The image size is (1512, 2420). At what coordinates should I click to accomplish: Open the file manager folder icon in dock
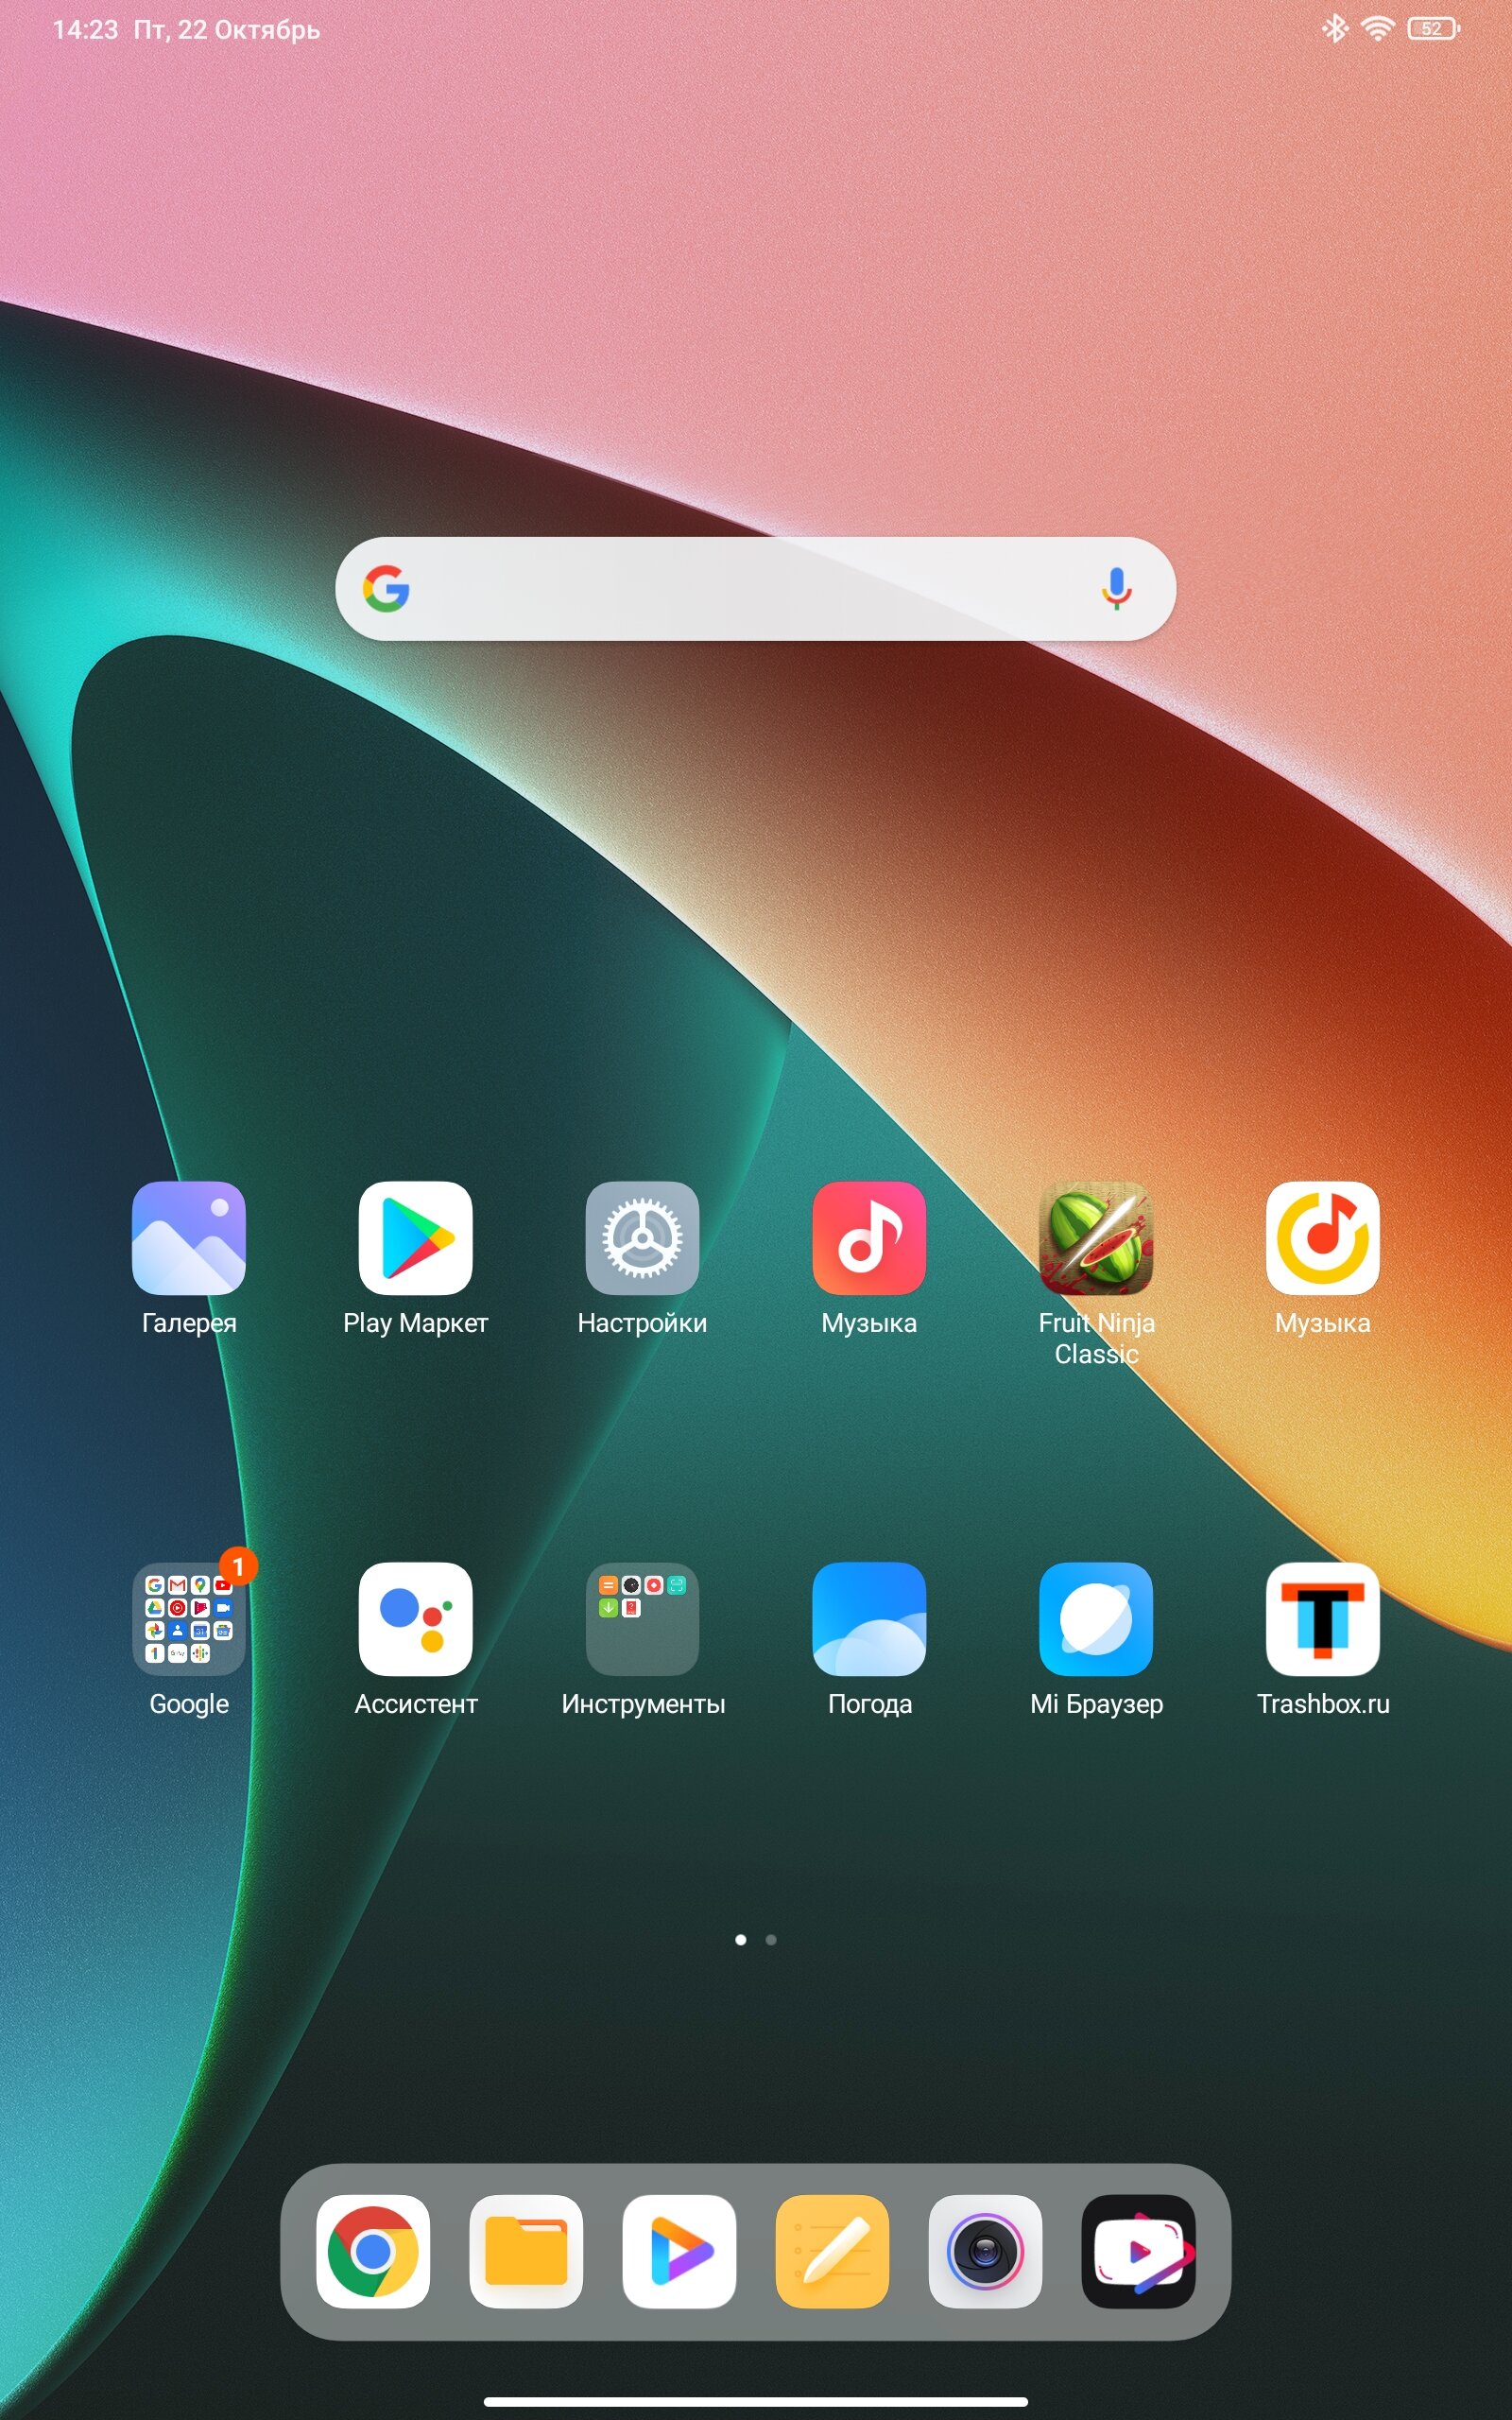click(526, 2252)
